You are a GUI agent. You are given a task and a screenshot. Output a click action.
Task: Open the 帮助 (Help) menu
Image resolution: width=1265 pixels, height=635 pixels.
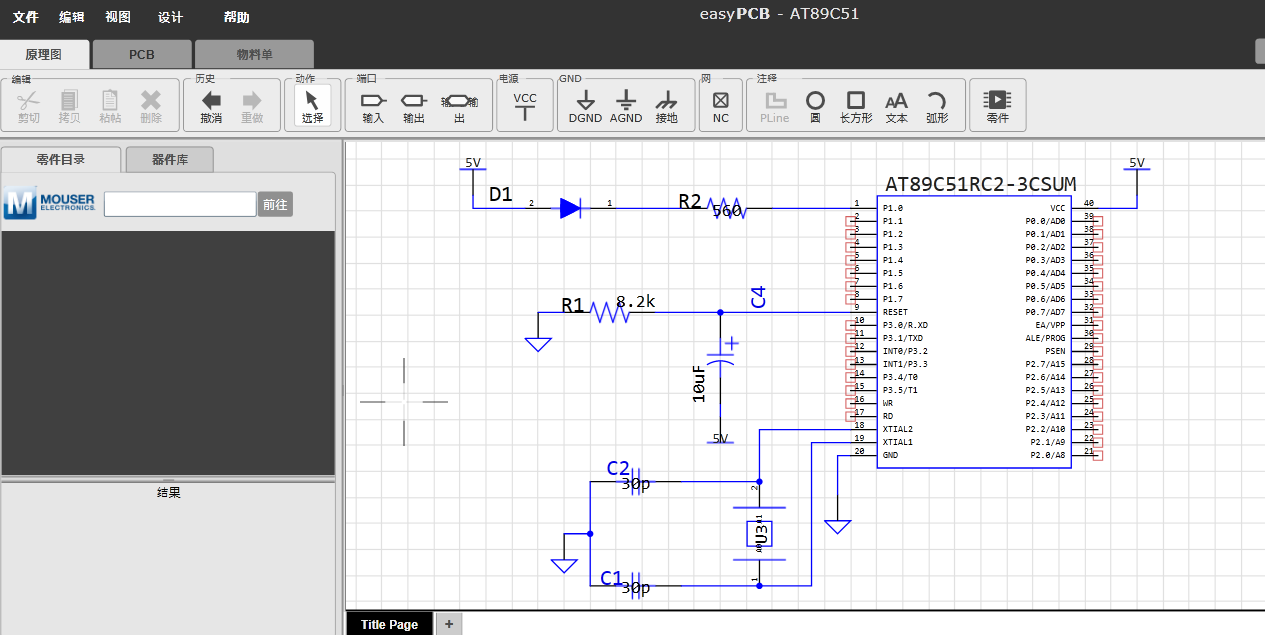click(x=237, y=17)
